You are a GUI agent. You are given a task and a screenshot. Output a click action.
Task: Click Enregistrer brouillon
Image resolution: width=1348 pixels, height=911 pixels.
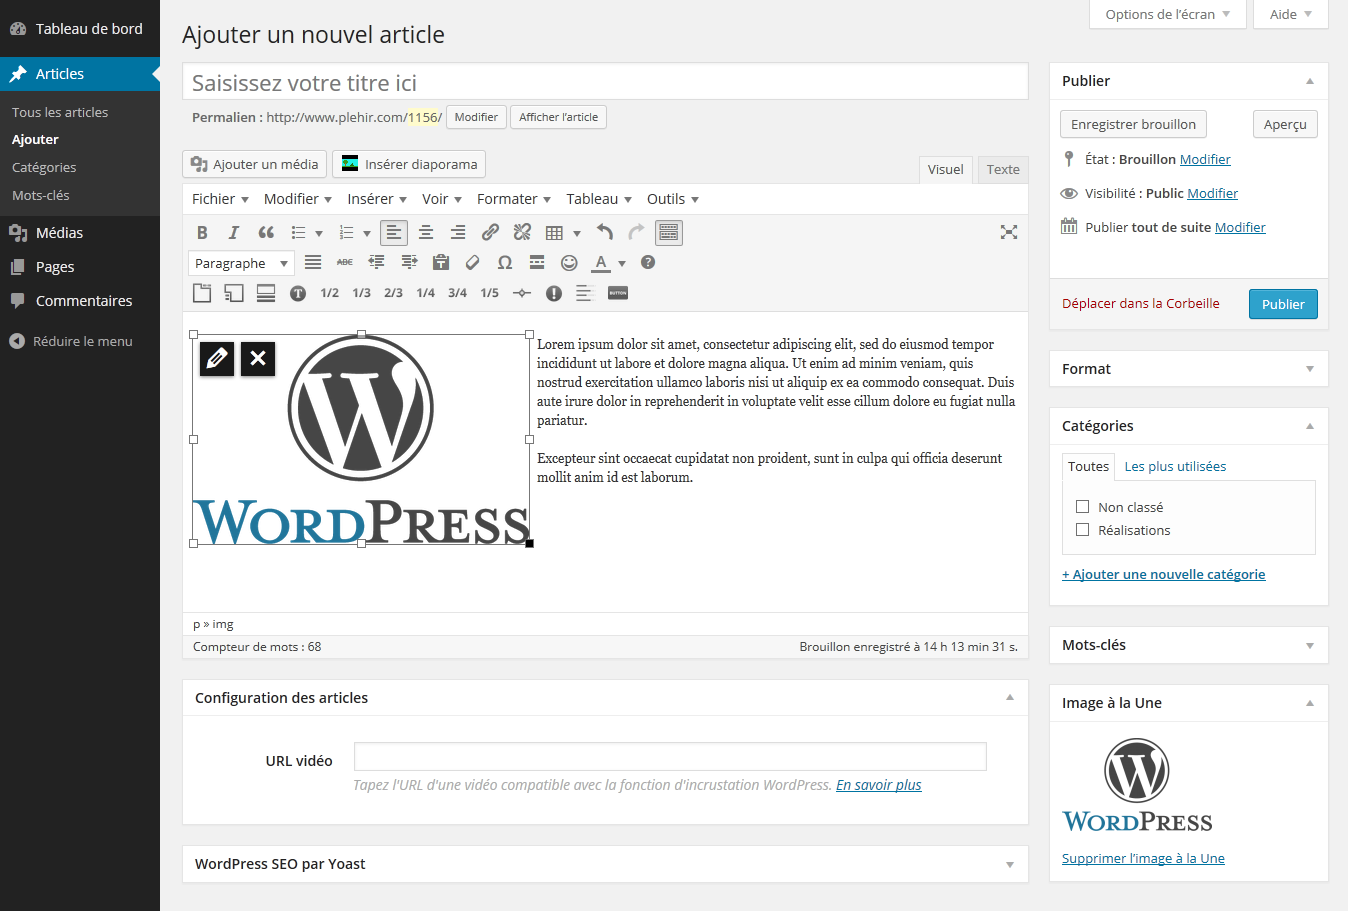tap(1133, 124)
